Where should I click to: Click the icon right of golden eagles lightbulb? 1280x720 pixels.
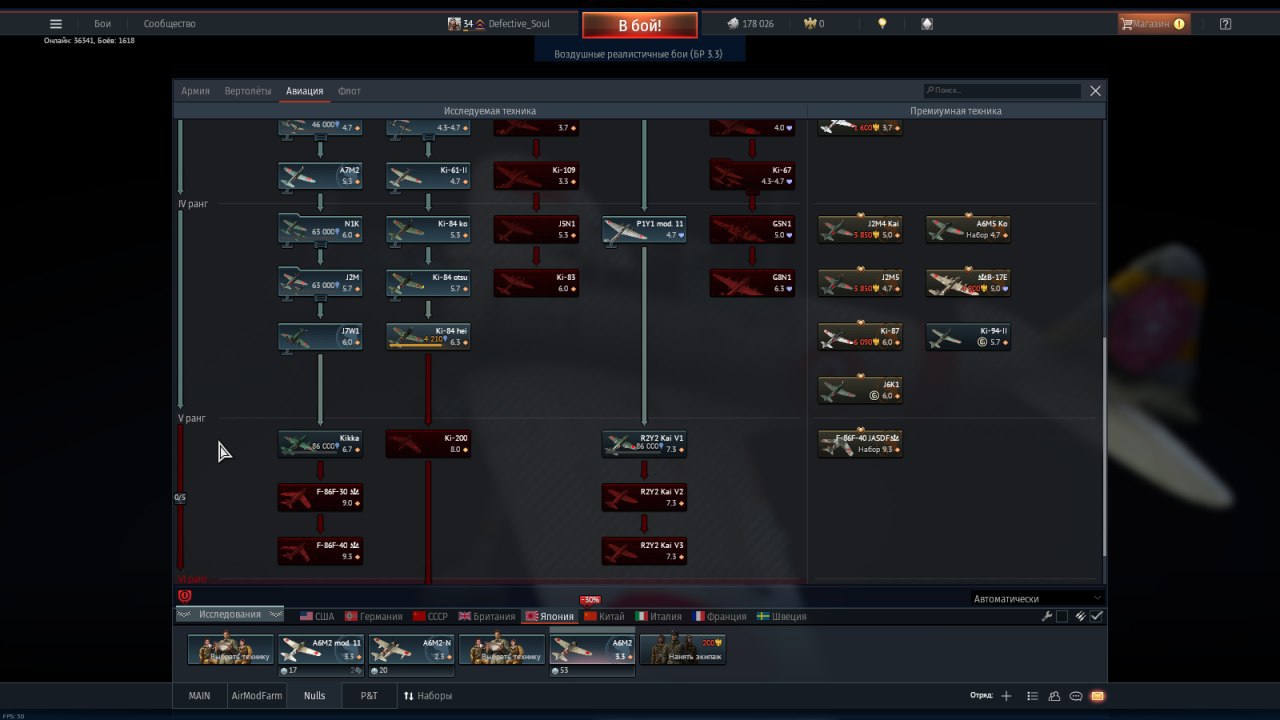coord(927,24)
